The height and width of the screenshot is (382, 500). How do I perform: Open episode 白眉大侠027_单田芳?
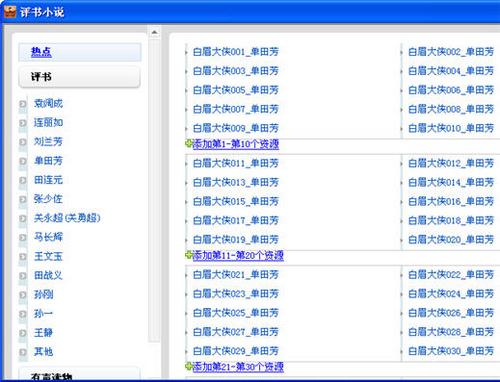[236, 332]
